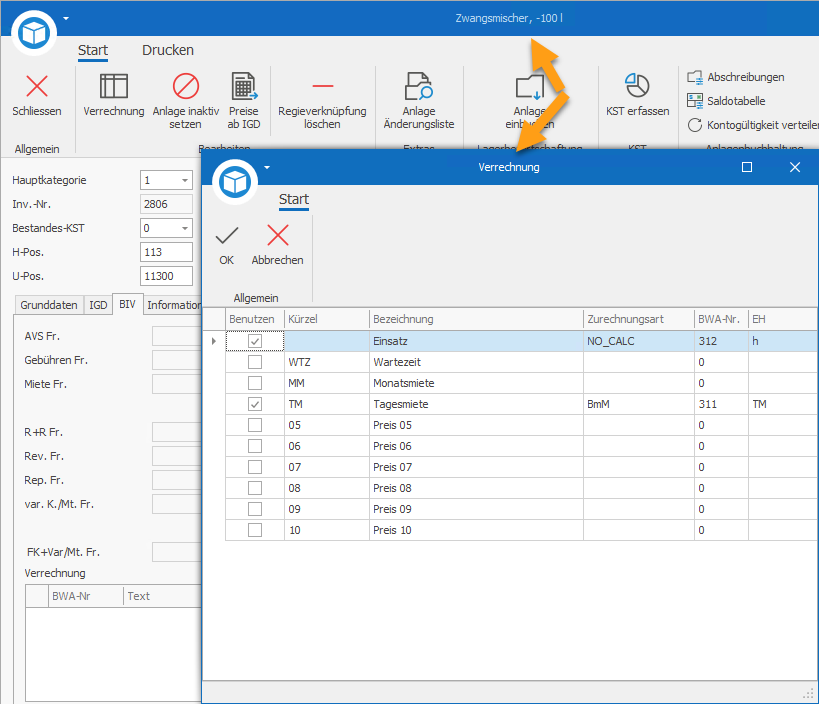Confirm with the OK checkmark icon
The width and height of the screenshot is (819, 704).
tap(227, 236)
